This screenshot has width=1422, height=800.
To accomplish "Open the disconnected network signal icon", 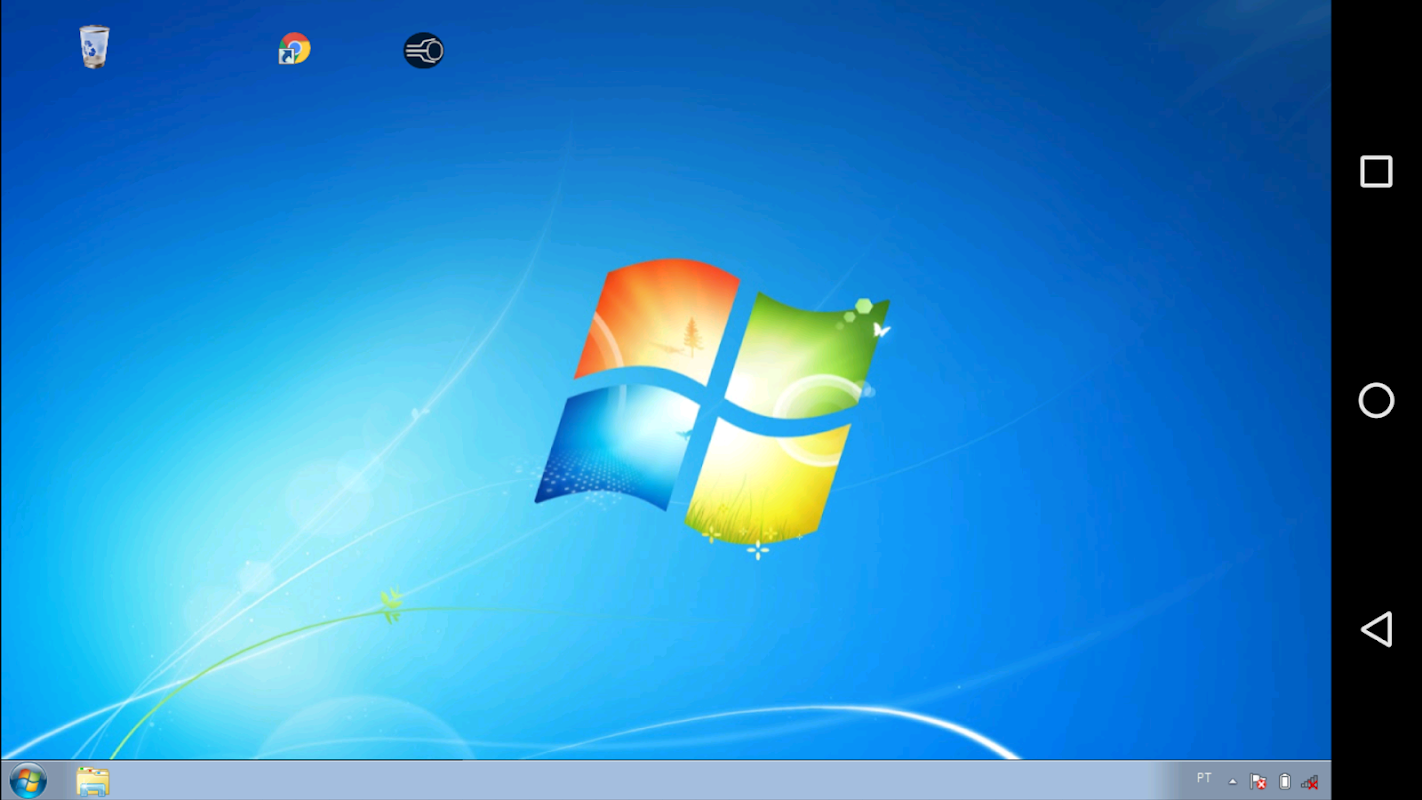I will [x=1309, y=782].
